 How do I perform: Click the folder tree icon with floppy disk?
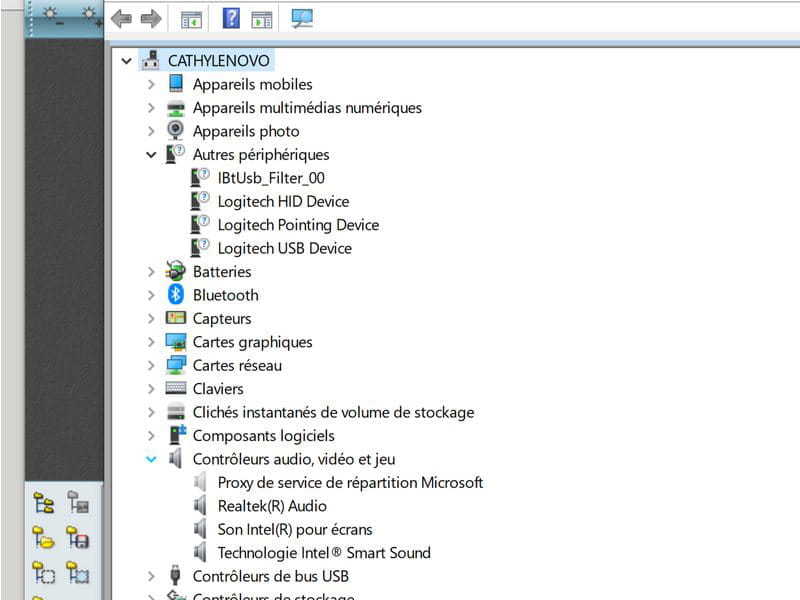(78, 538)
